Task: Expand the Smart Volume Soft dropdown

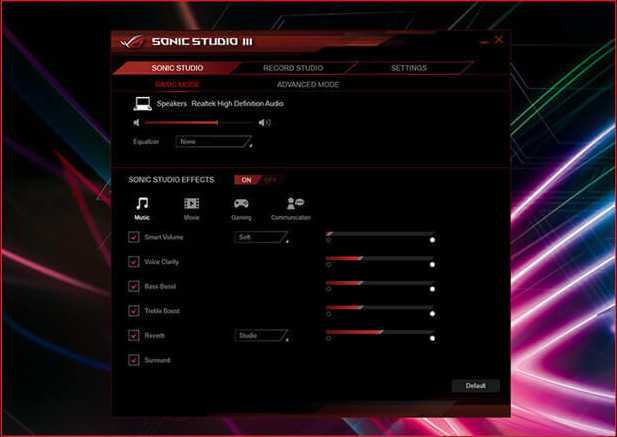Action: coord(261,237)
